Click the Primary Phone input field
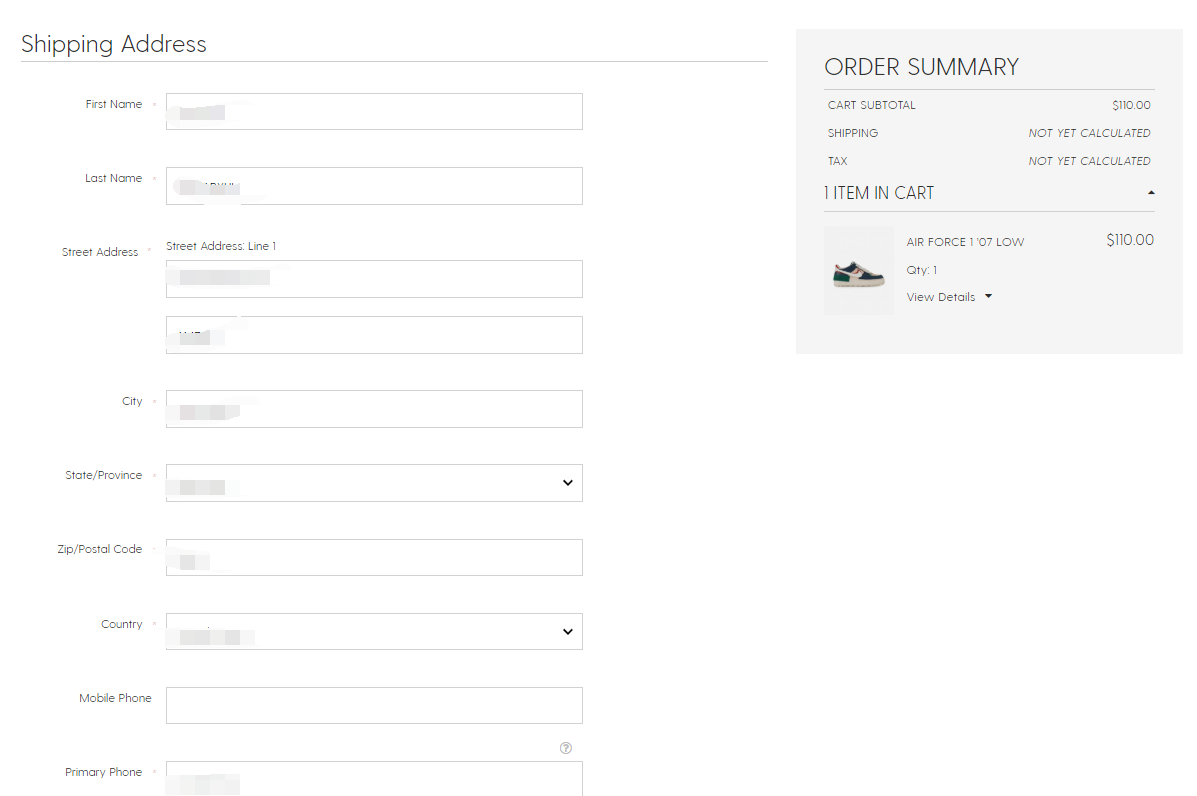Screen dimensions: 1197x796 pos(374,778)
